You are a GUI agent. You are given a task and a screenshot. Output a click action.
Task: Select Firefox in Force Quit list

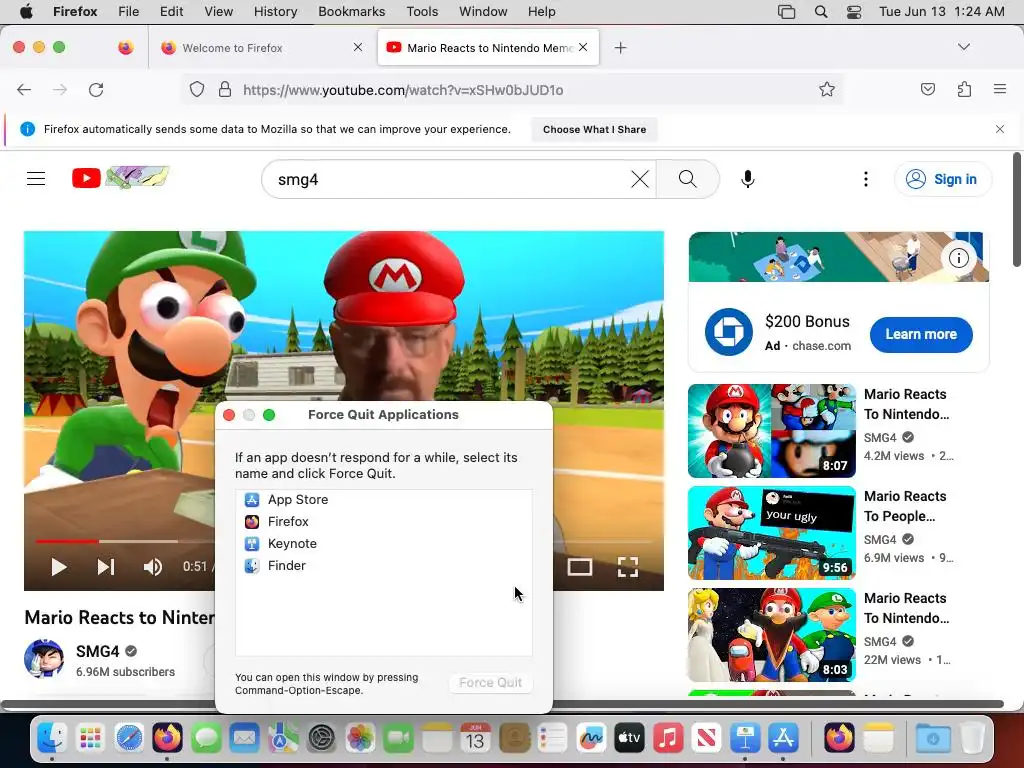[383, 522]
